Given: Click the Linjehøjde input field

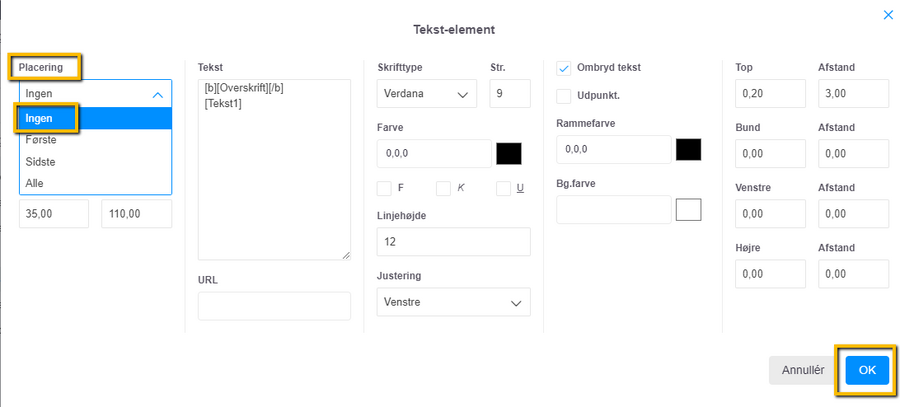Looking at the screenshot, I should 454,242.
